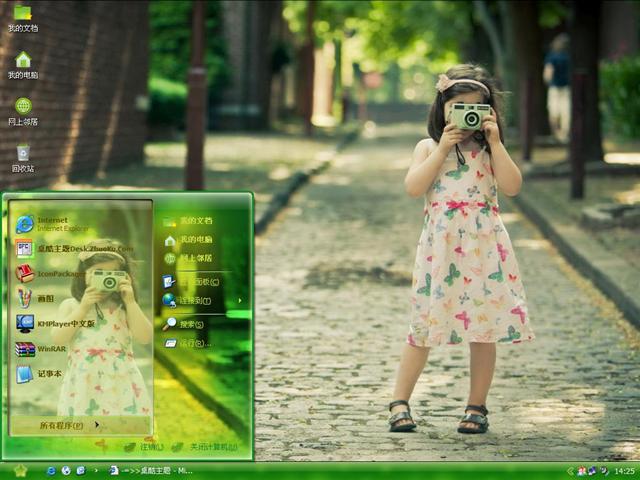Click 关闭计算机(U) shut down button
This screenshot has width=640, height=480.
pos(205,447)
